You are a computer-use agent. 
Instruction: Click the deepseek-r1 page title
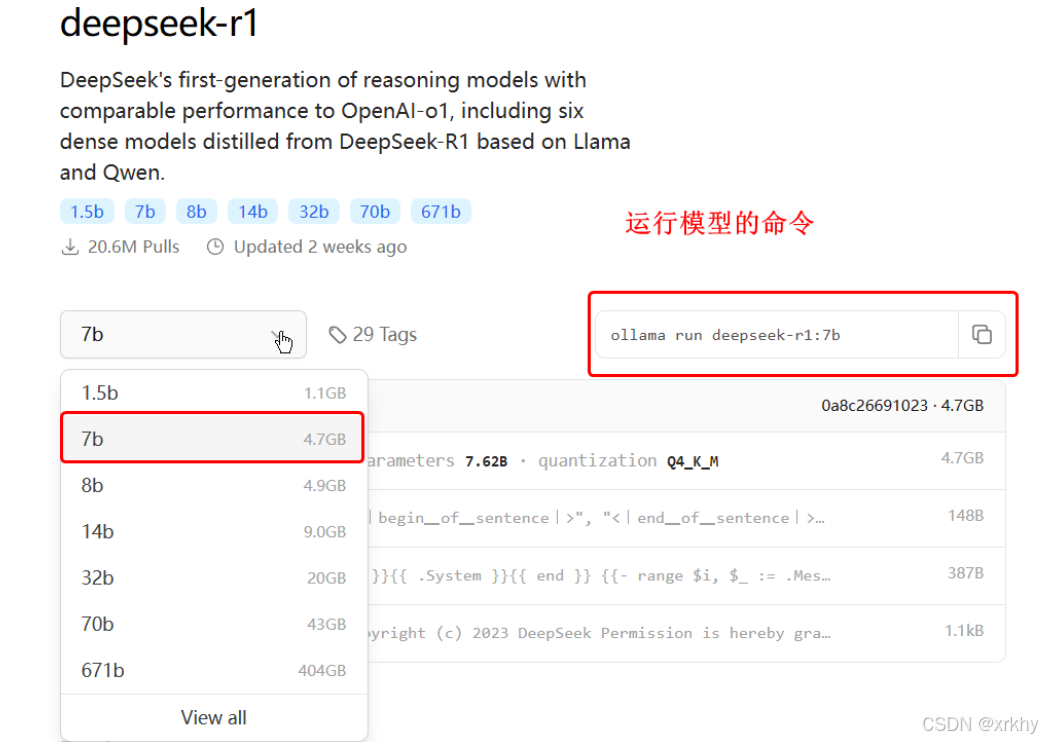click(x=159, y=23)
